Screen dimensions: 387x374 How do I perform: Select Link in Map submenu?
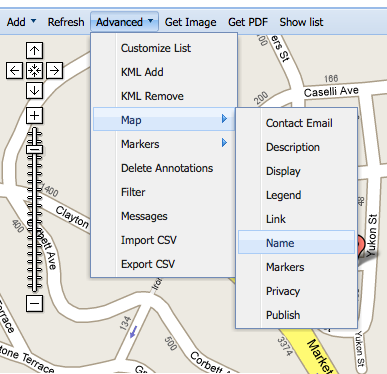[297, 219]
